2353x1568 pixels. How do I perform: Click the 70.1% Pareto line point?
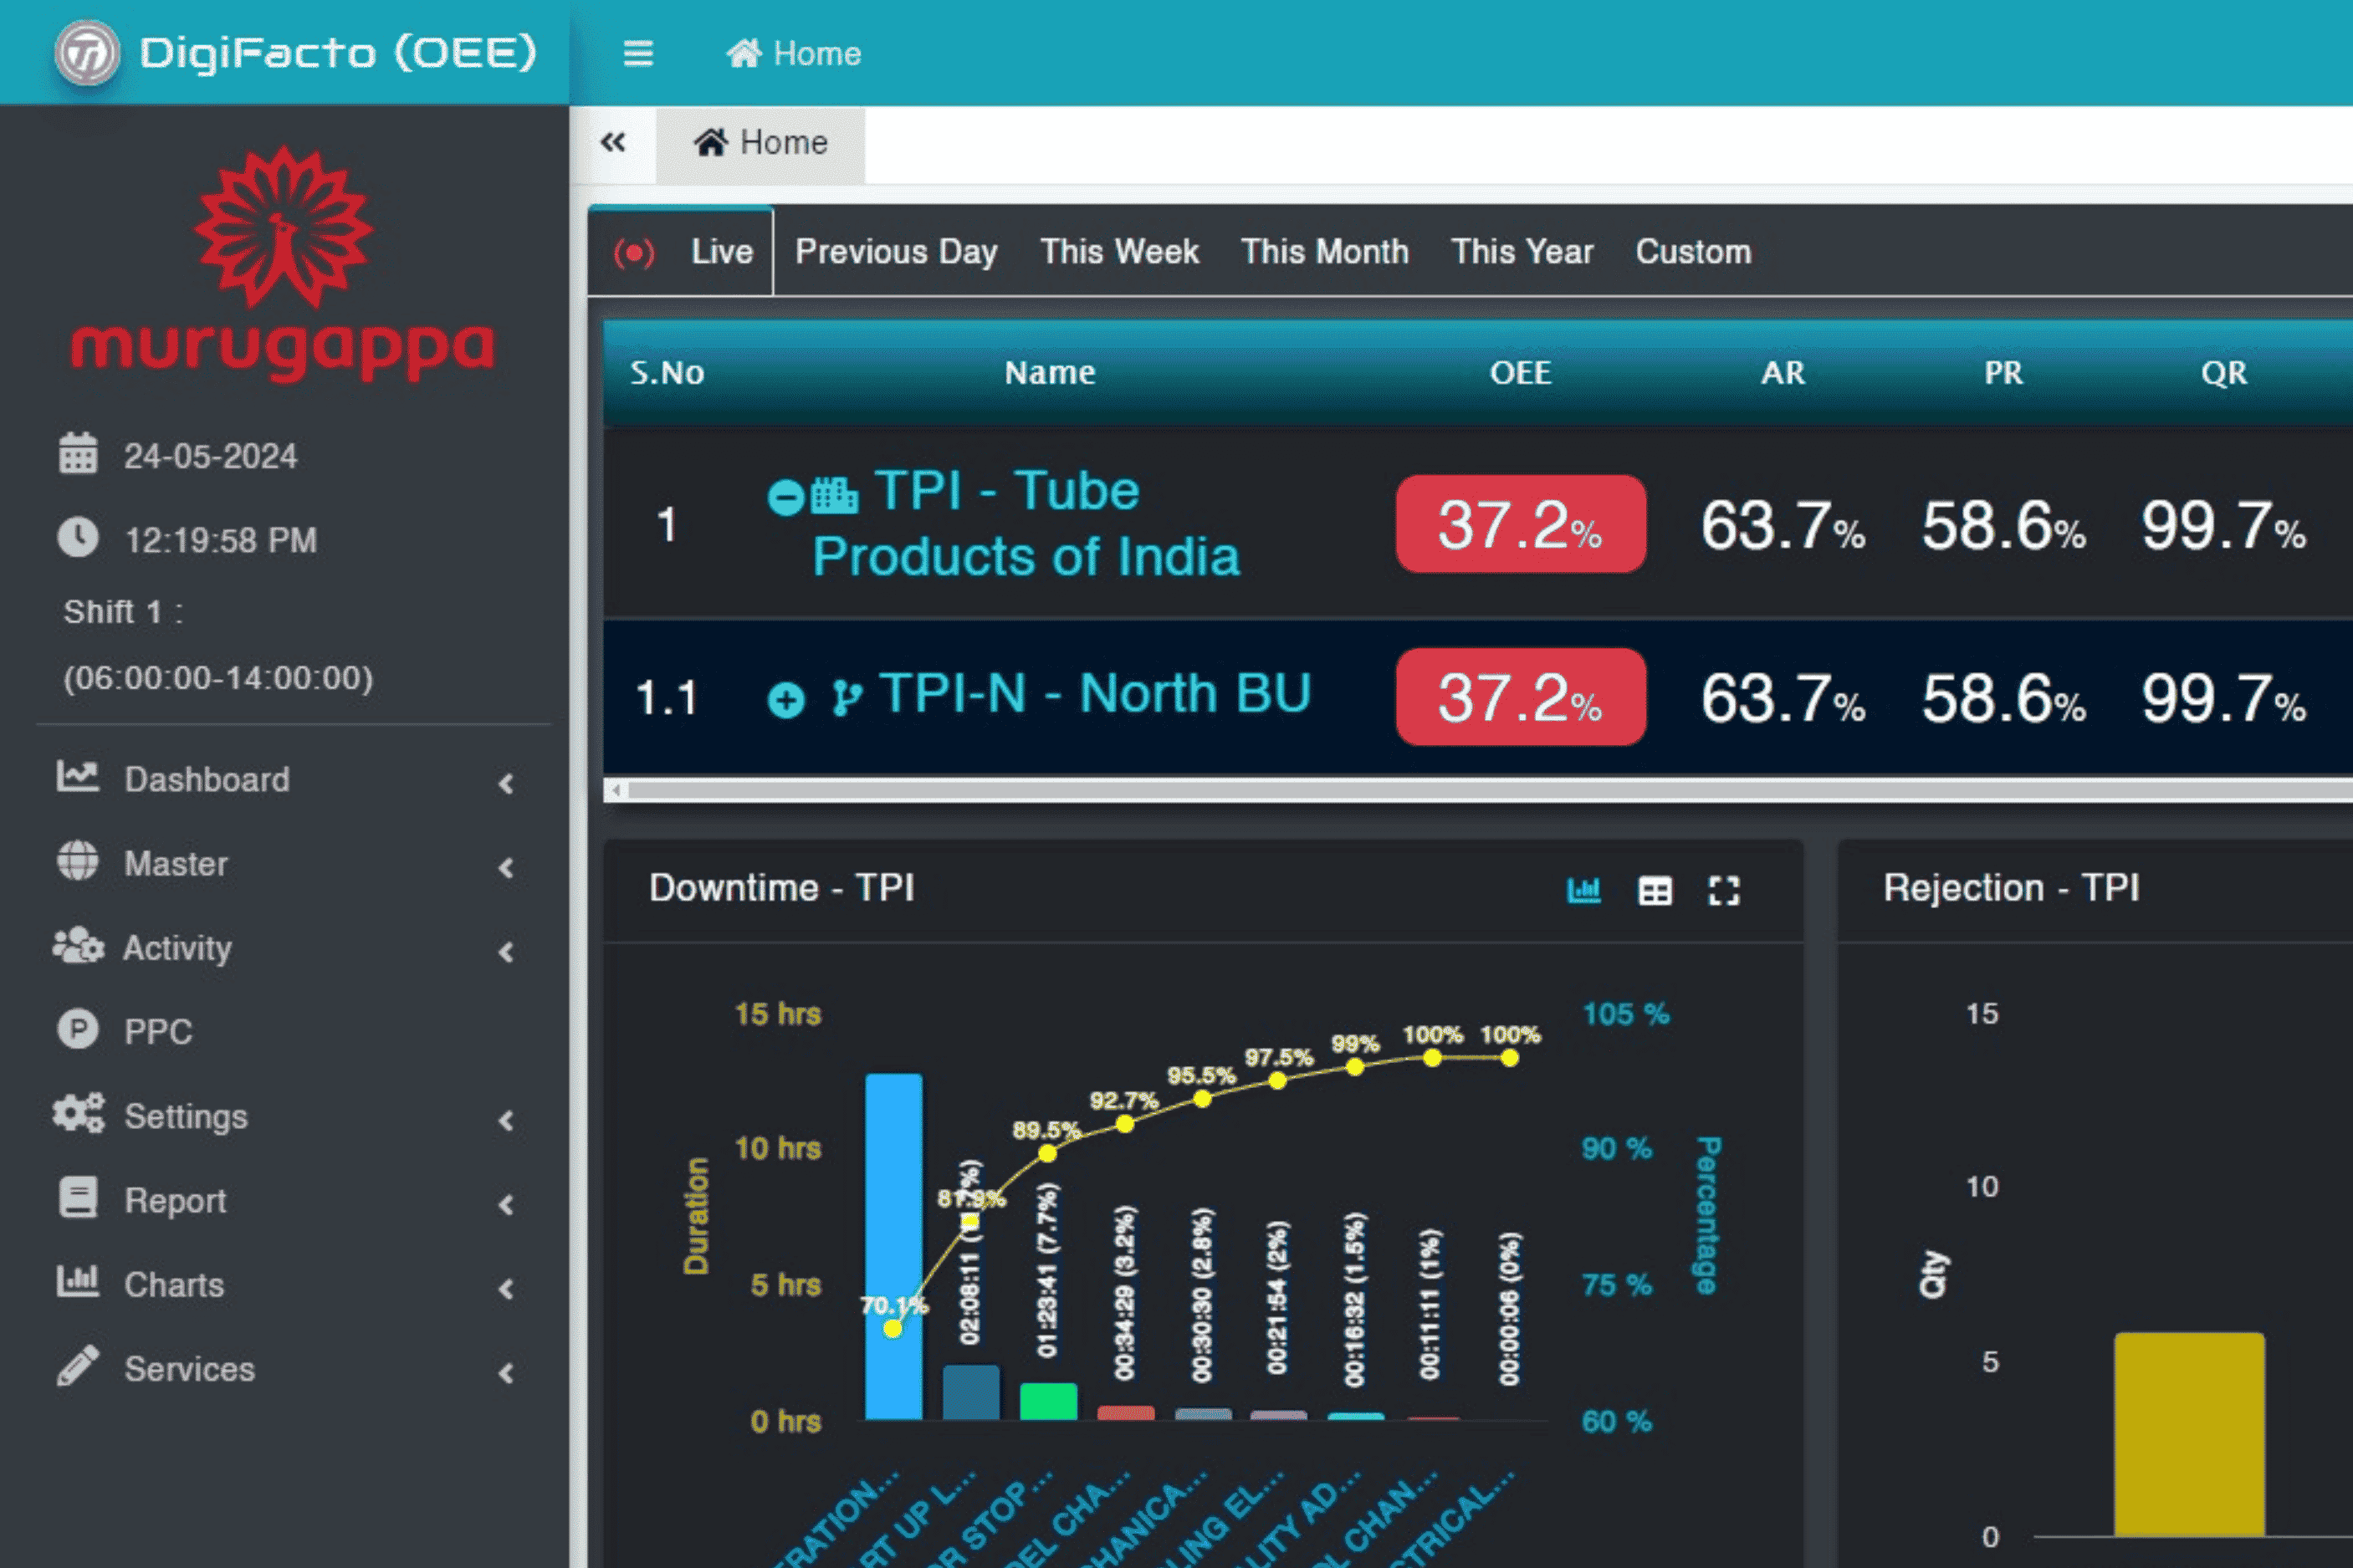pyautogui.click(x=892, y=1329)
